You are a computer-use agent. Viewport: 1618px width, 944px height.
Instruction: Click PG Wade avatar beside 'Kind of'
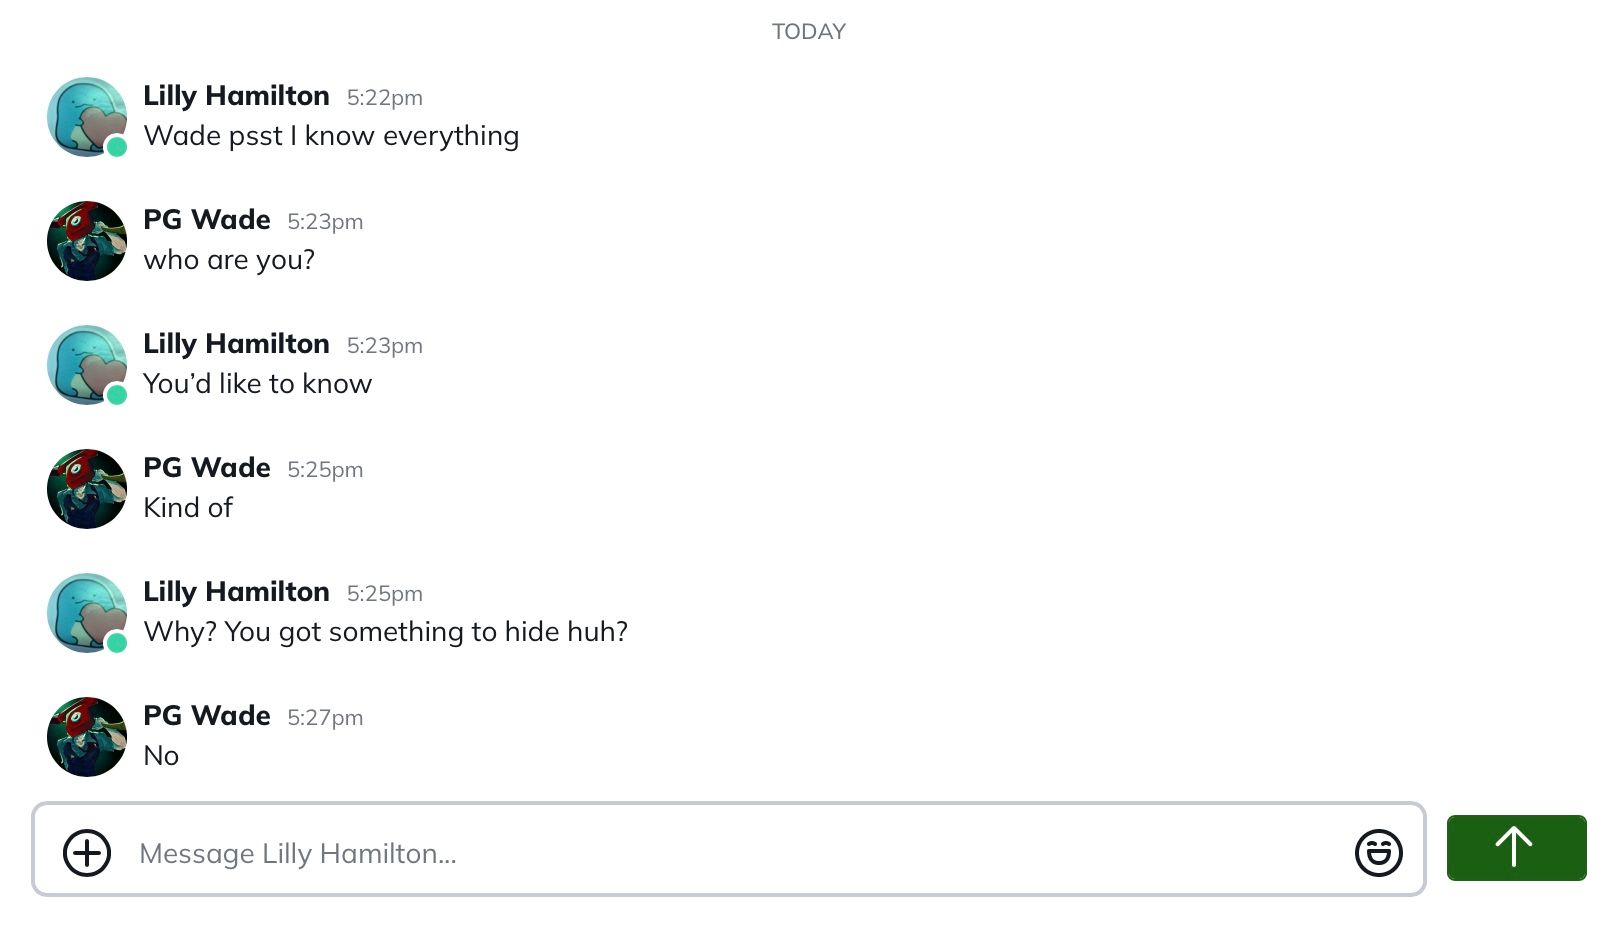tap(87, 489)
